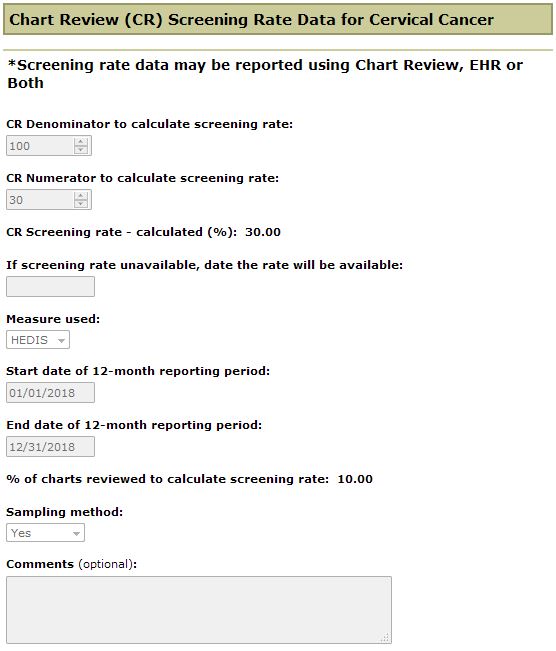Image resolution: width=556 pixels, height=651 pixels.
Task: Click the arrow on Sampling method Yes dropdown
Action: [x=76, y=534]
